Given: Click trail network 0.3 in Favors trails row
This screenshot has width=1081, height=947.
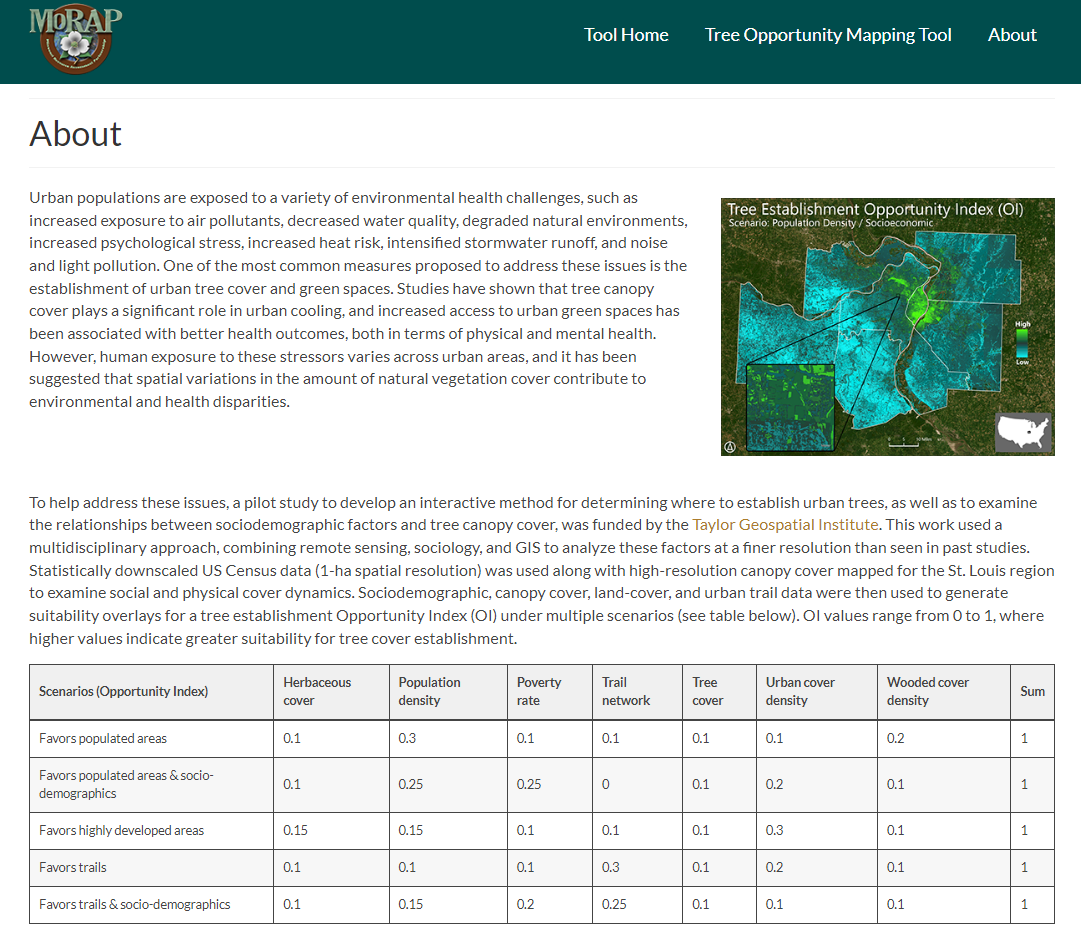Looking at the screenshot, I should coord(637,868).
